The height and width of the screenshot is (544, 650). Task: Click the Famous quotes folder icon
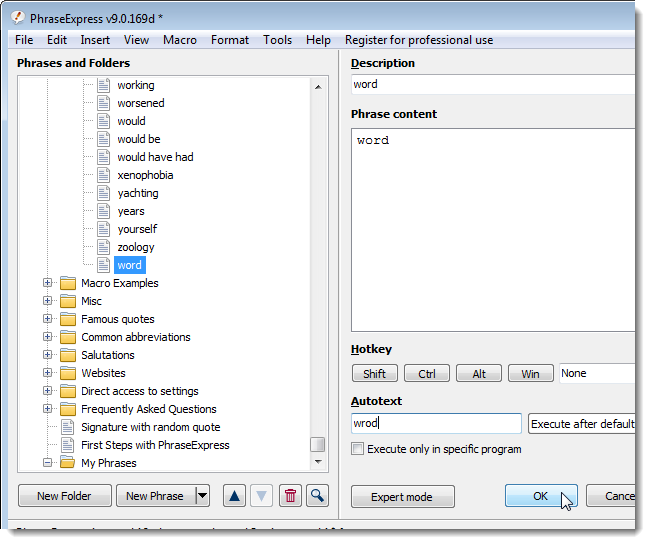(x=68, y=319)
